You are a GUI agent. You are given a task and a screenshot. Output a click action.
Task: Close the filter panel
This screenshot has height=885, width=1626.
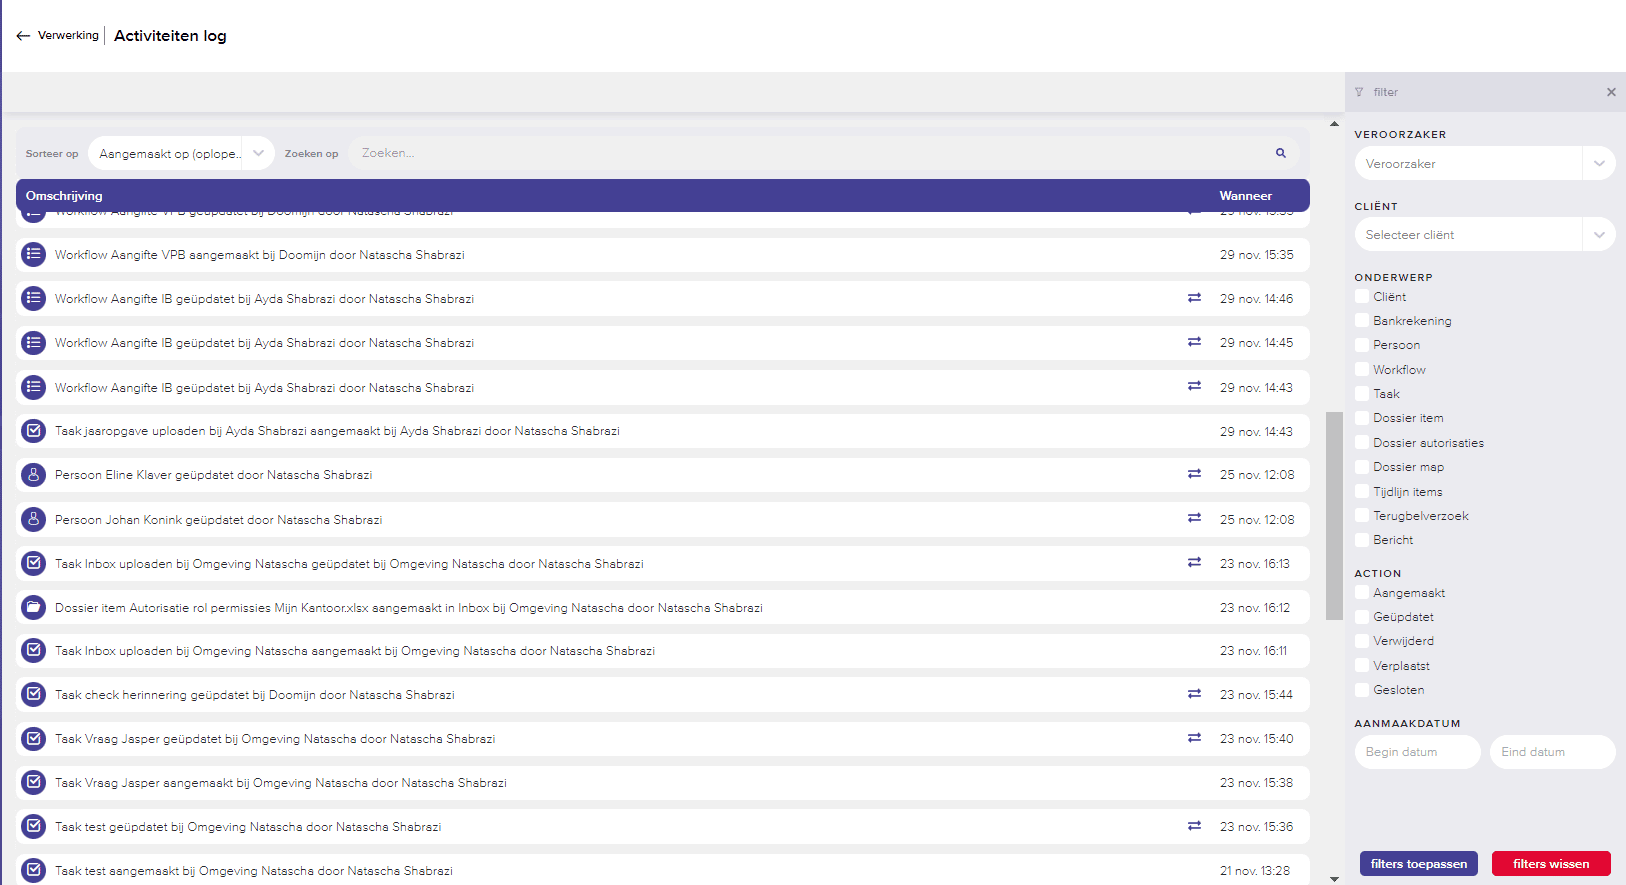pos(1611,92)
